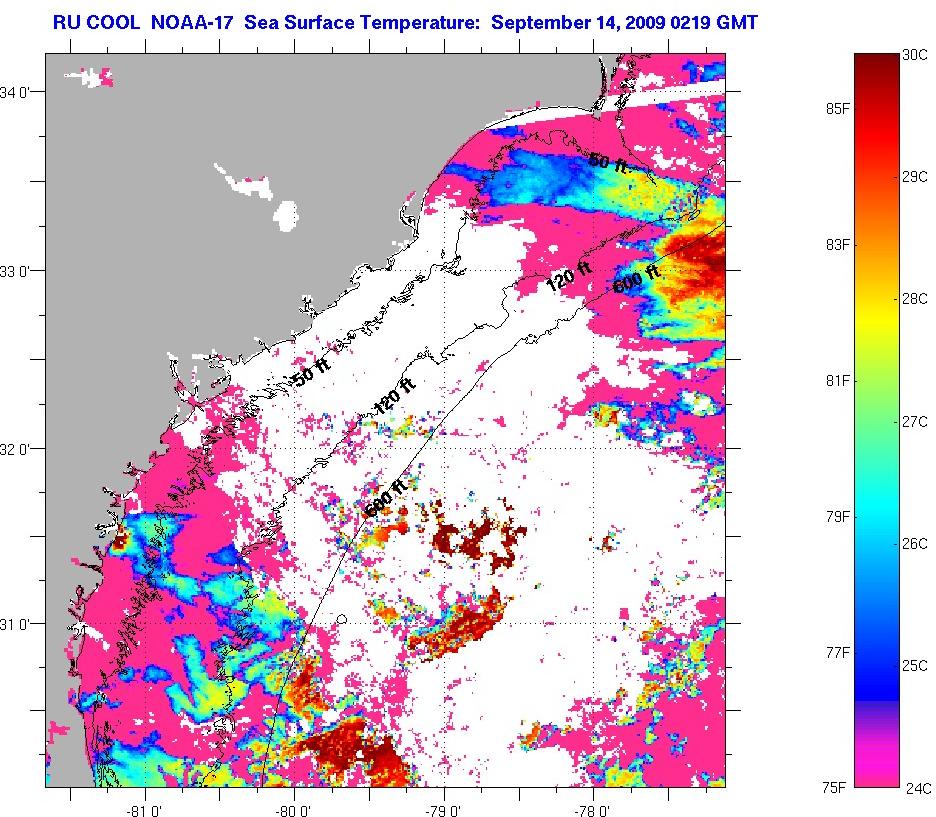Click the magenta bottom of the color bar
Image resolution: width=936 pixels, height=817 pixels.
pyautogui.click(x=876, y=764)
